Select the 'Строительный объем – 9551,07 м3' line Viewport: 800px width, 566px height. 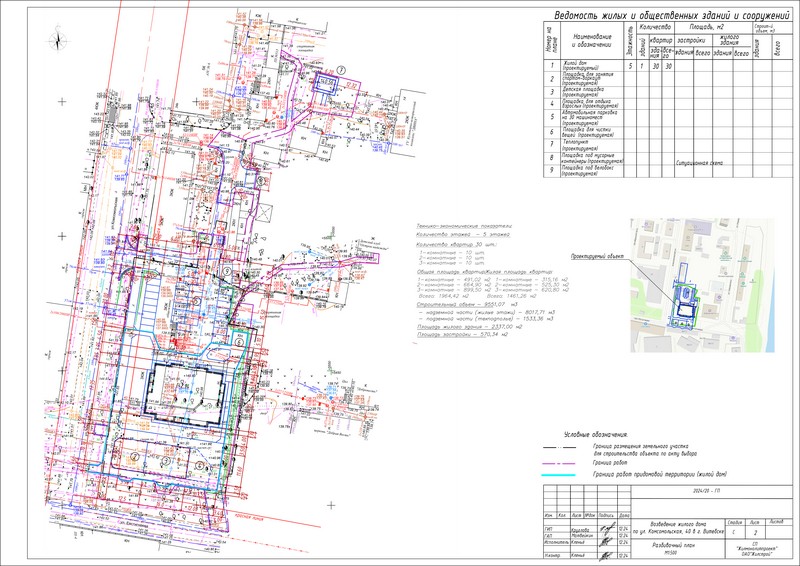point(467,304)
